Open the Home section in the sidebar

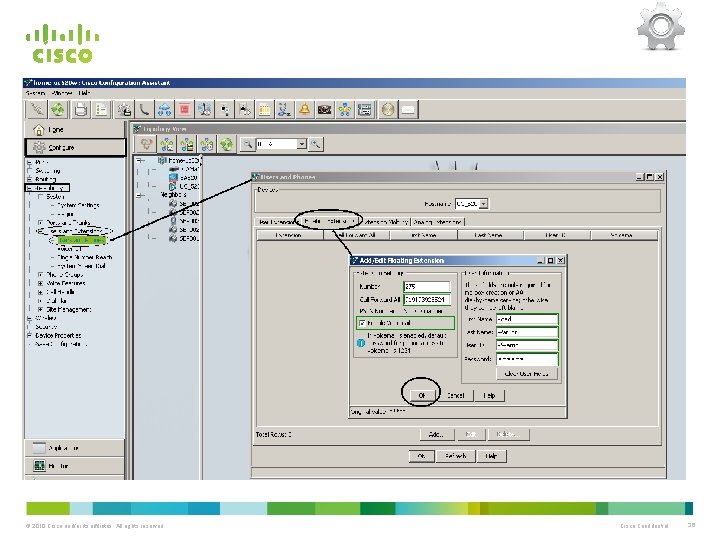pyautogui.click(x=75, y=129)
